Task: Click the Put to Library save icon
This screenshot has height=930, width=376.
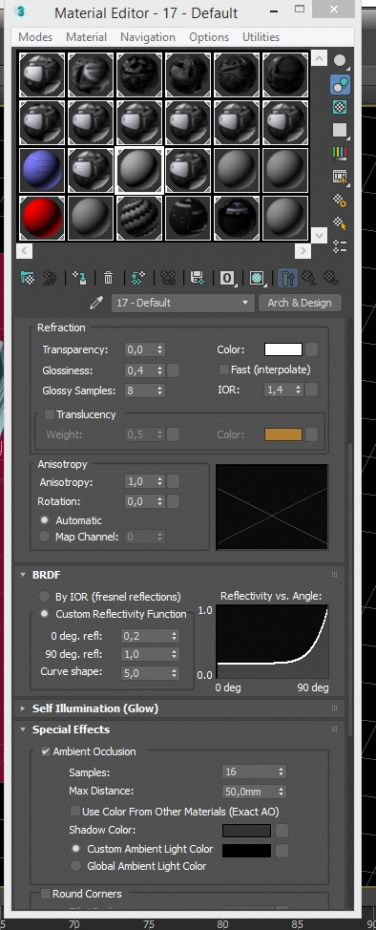Action: (197, 277)
